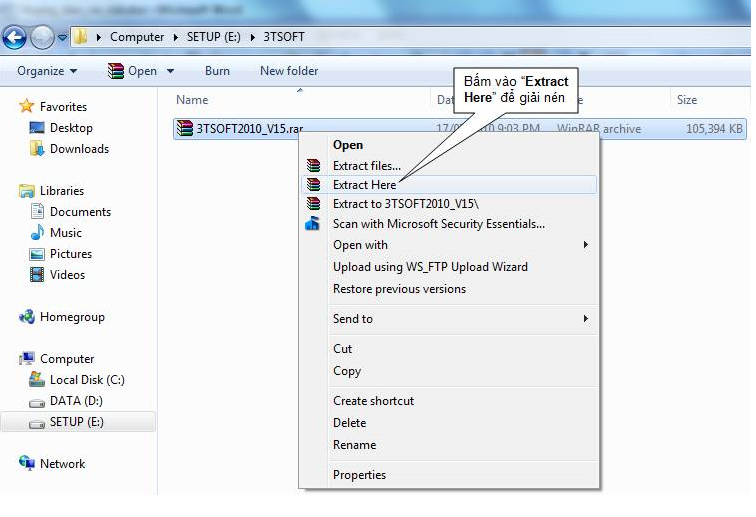Open the recent locations dropdown arrow

click(x=62, y=37)
